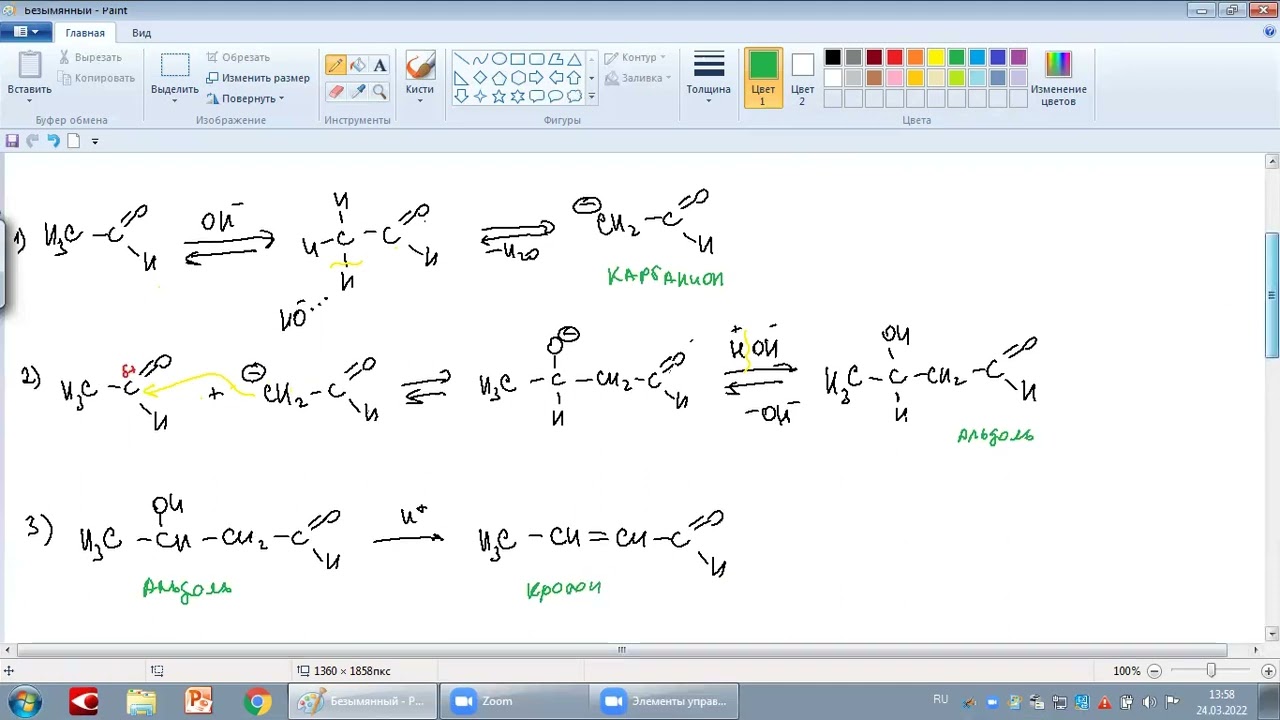Pick the curve shape
The width and height of the screenshot is (1280, 720).
[480, 59]
